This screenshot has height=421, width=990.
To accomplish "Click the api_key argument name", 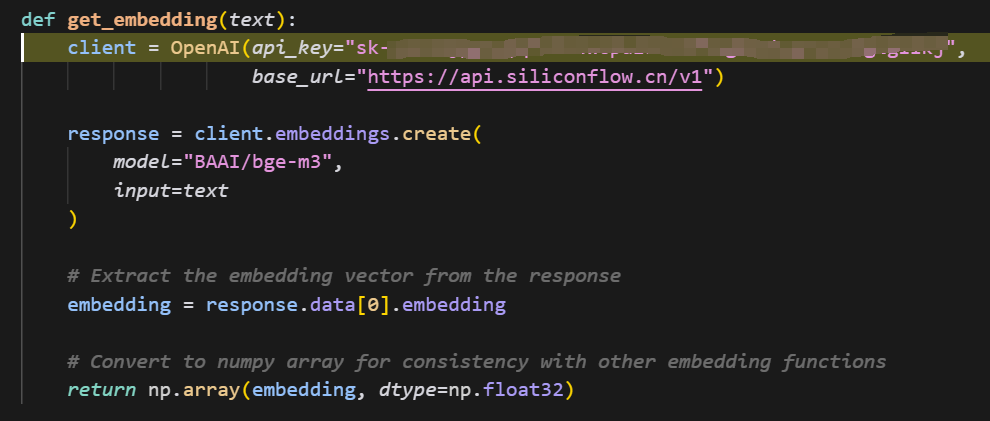I will point(292,48).
